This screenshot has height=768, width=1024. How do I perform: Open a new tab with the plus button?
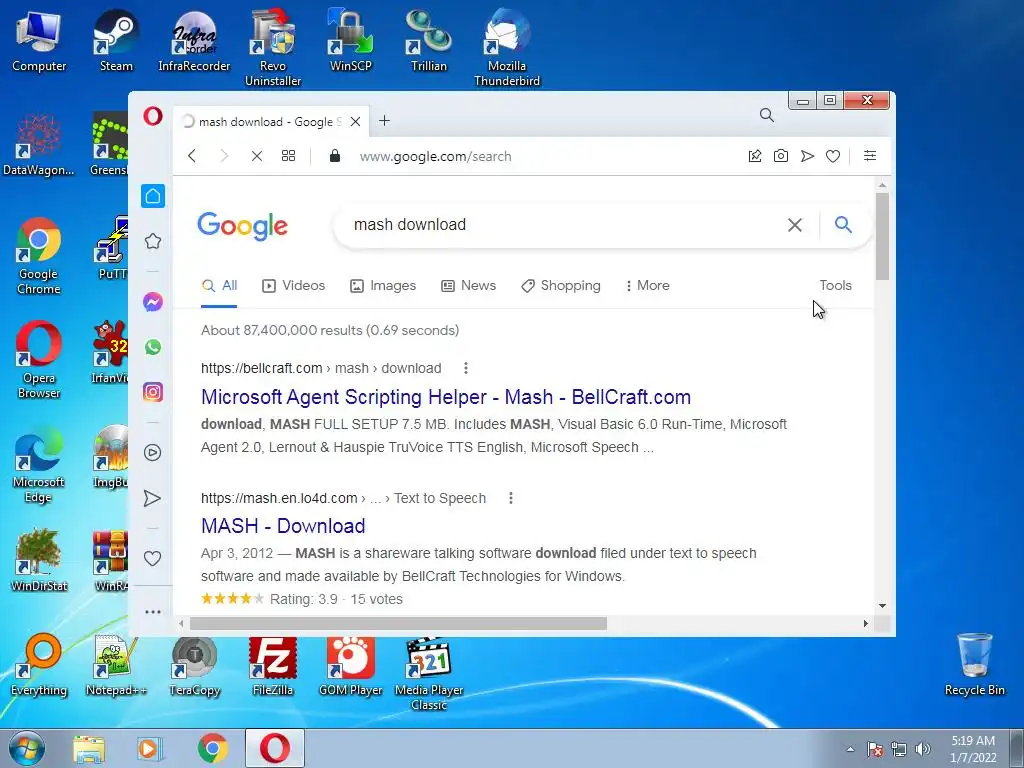[x=385, y=121]
